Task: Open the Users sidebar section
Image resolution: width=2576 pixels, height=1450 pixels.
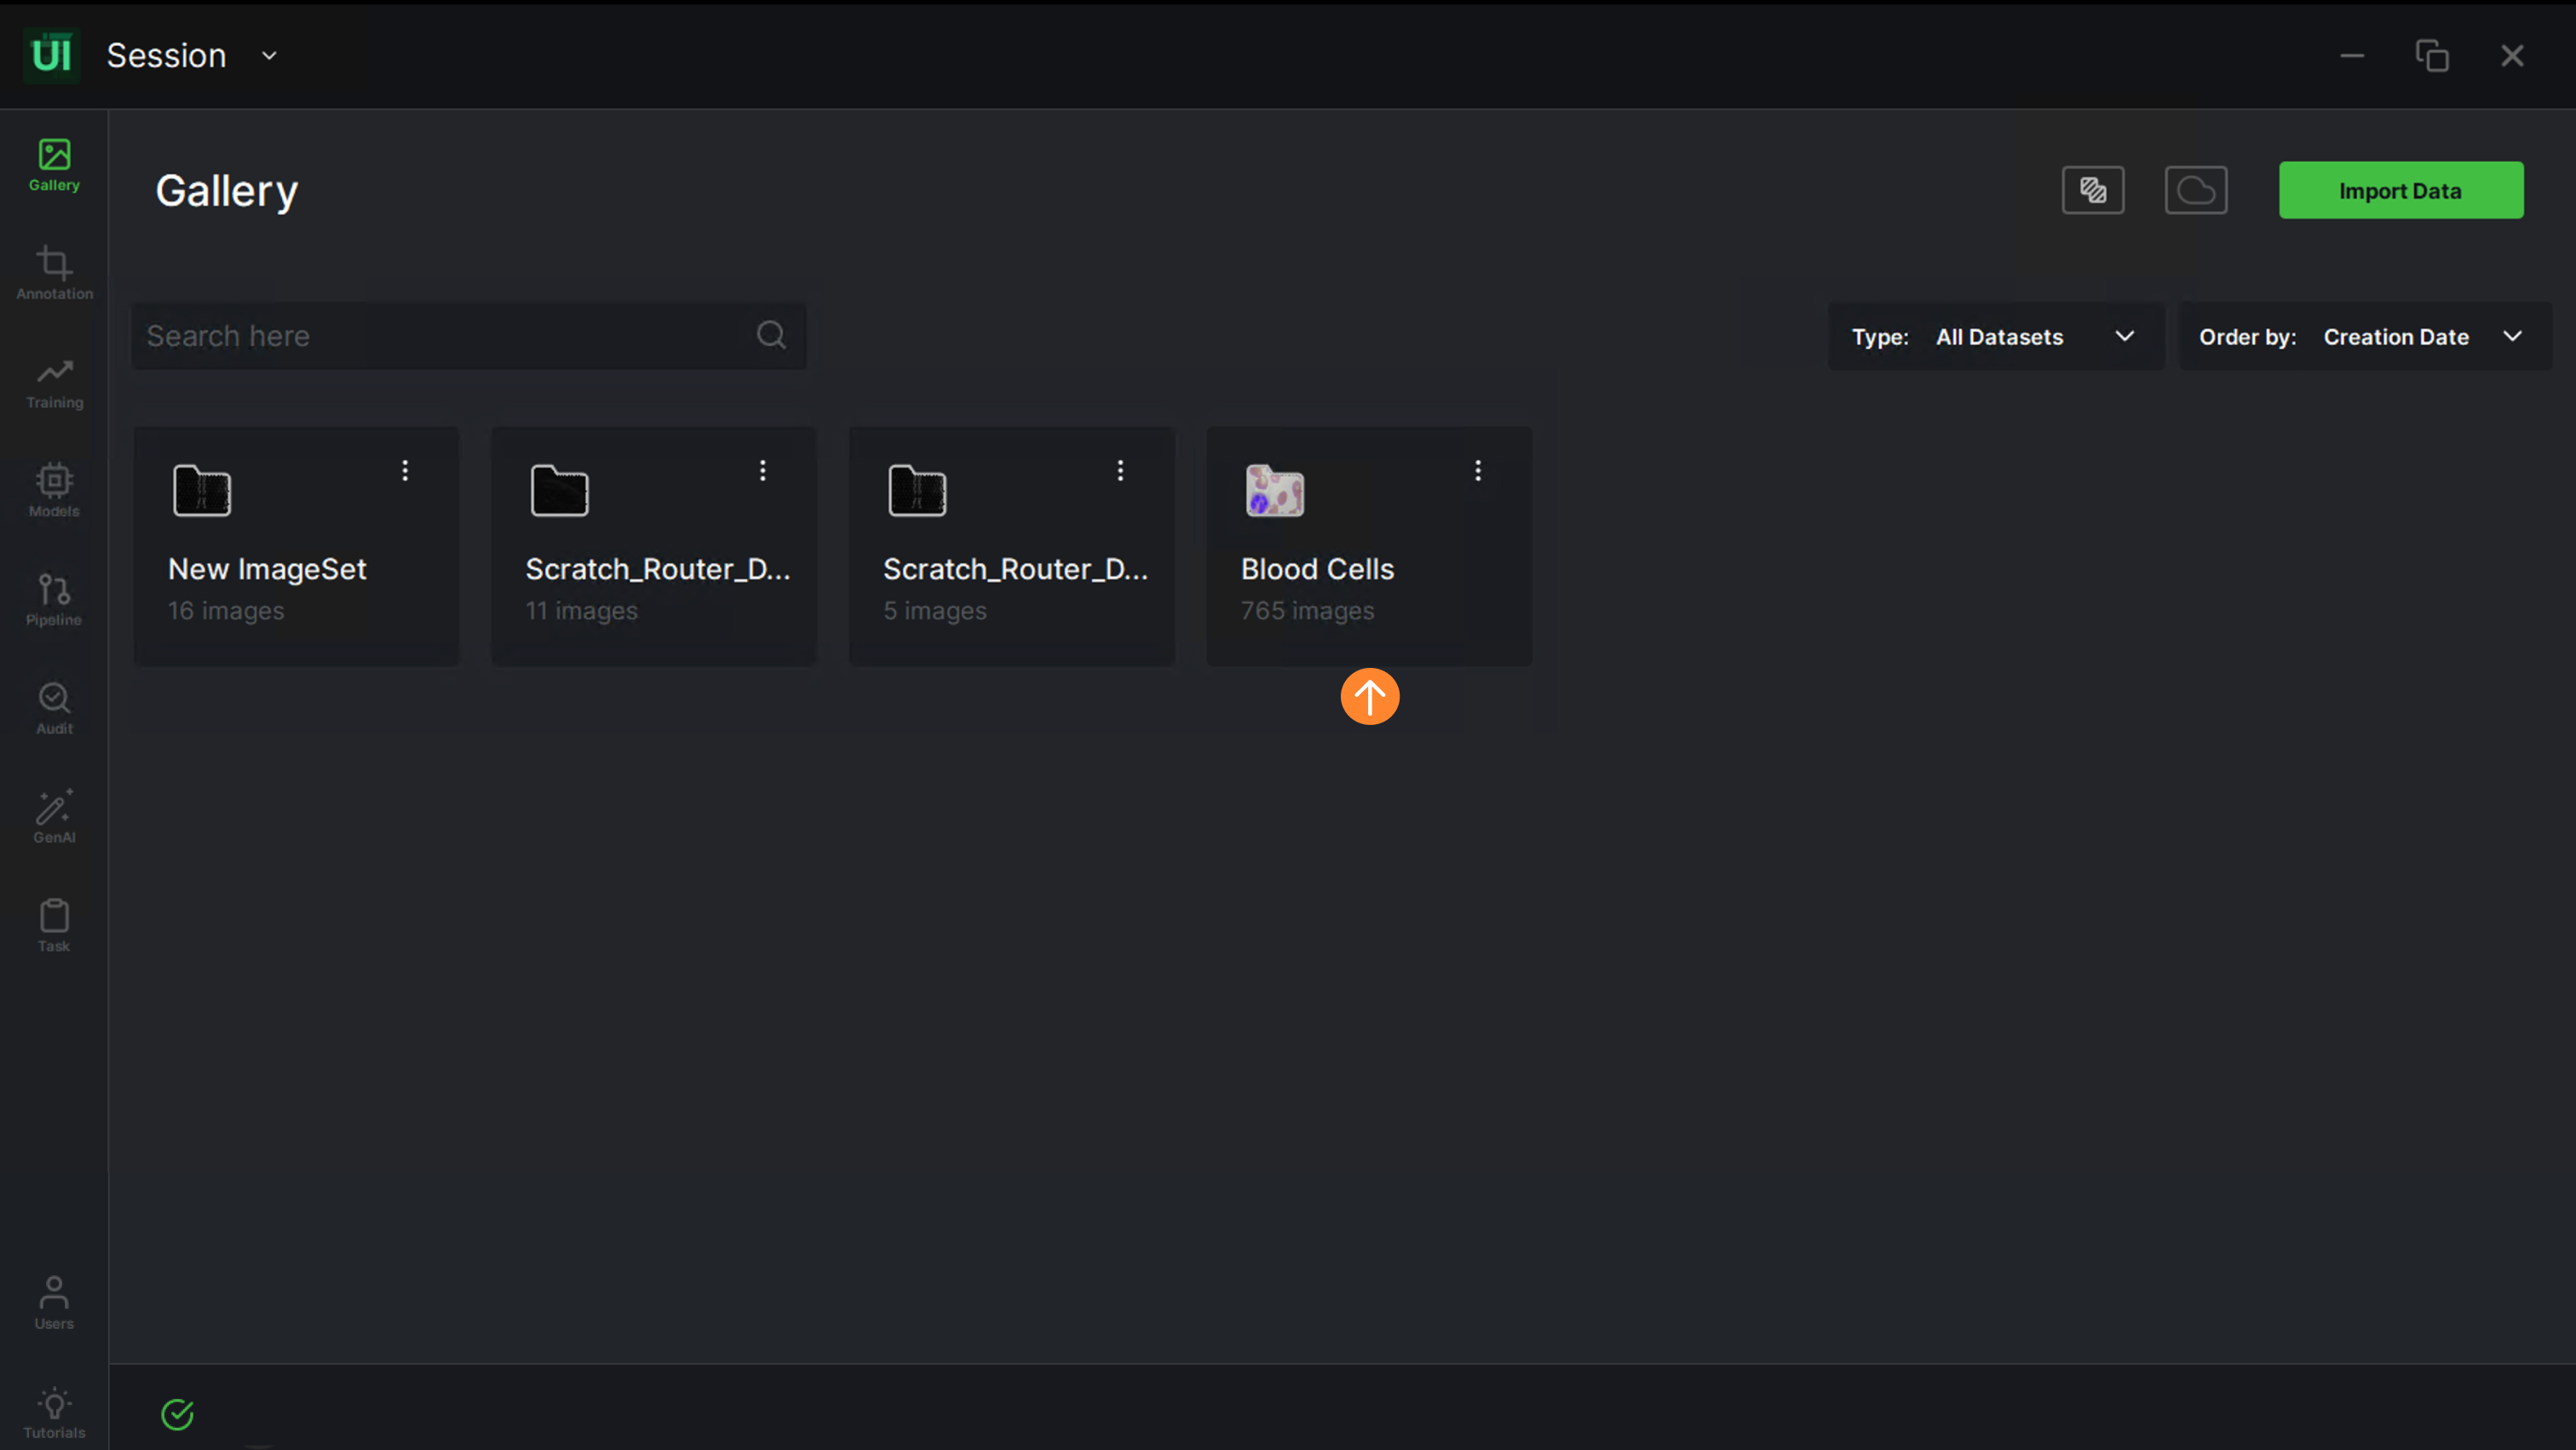Action: [54, 1302]
